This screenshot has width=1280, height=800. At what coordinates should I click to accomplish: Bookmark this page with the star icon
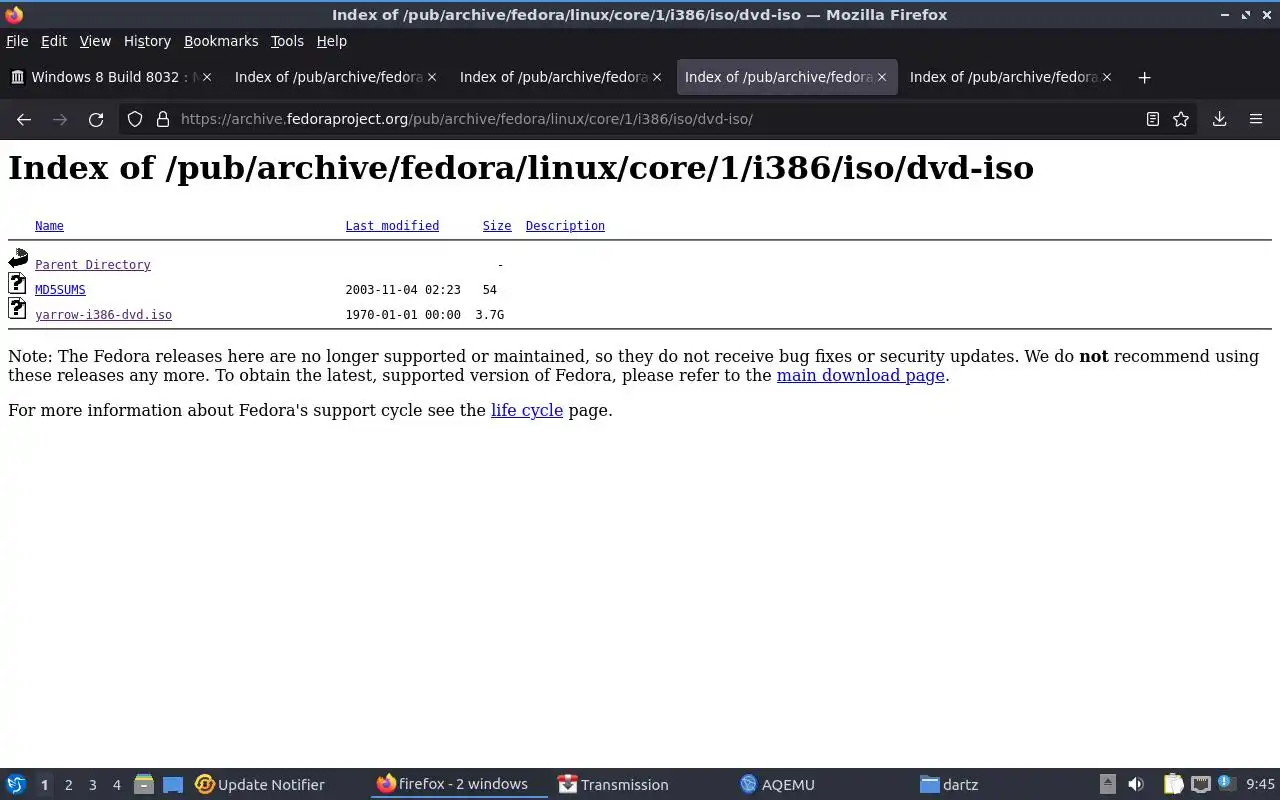(1181, 119)
